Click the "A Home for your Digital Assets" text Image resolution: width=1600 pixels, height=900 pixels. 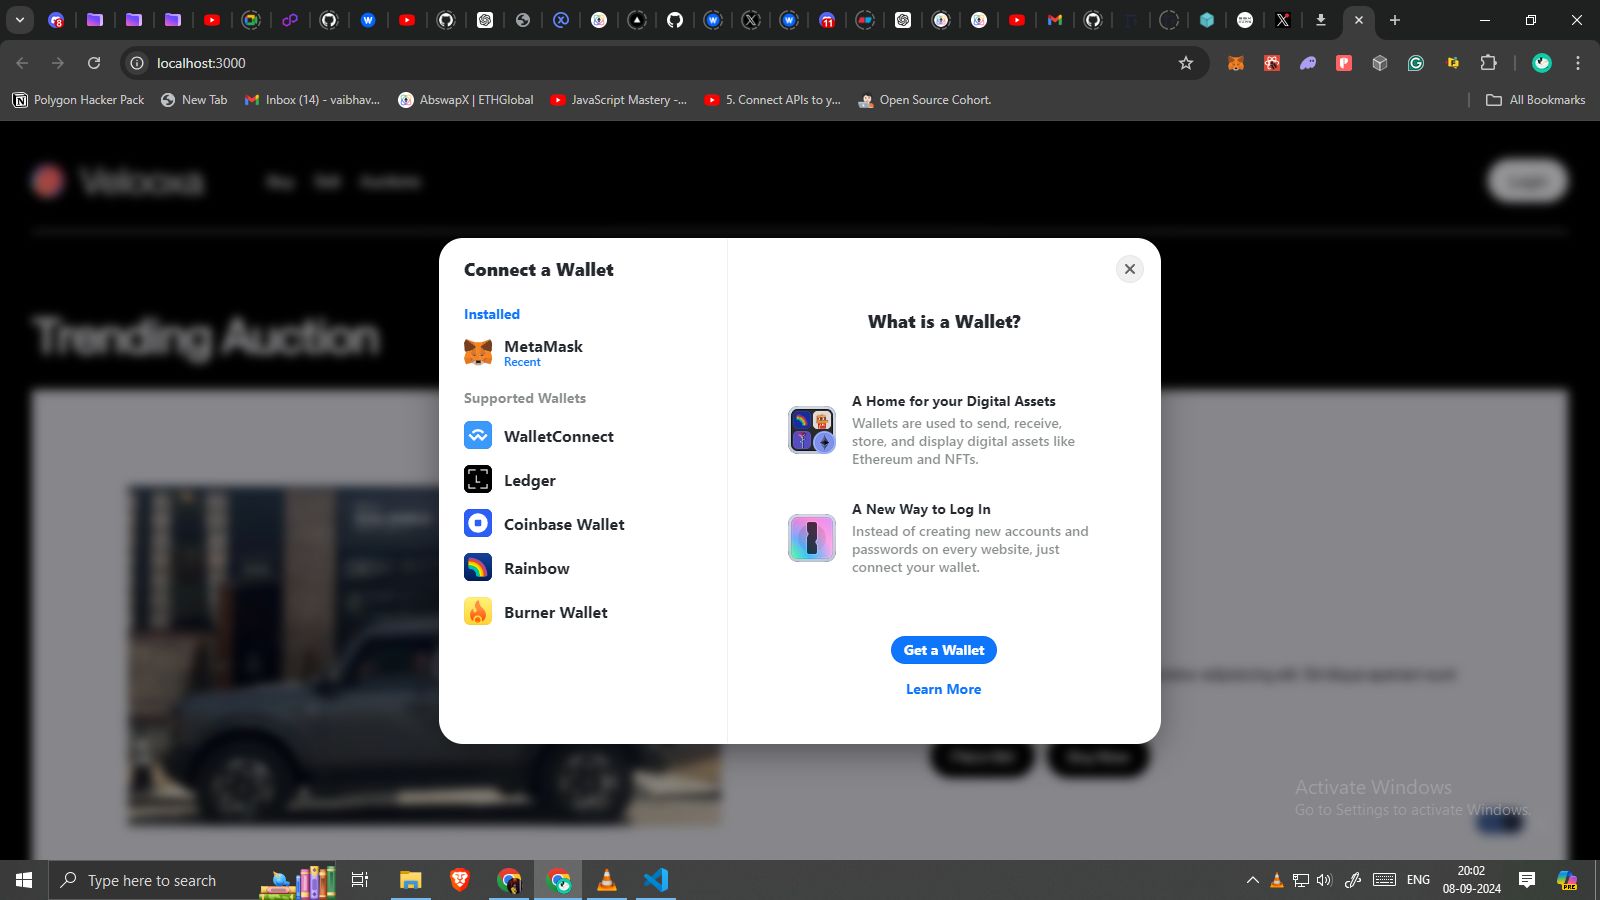click(953, 401)
